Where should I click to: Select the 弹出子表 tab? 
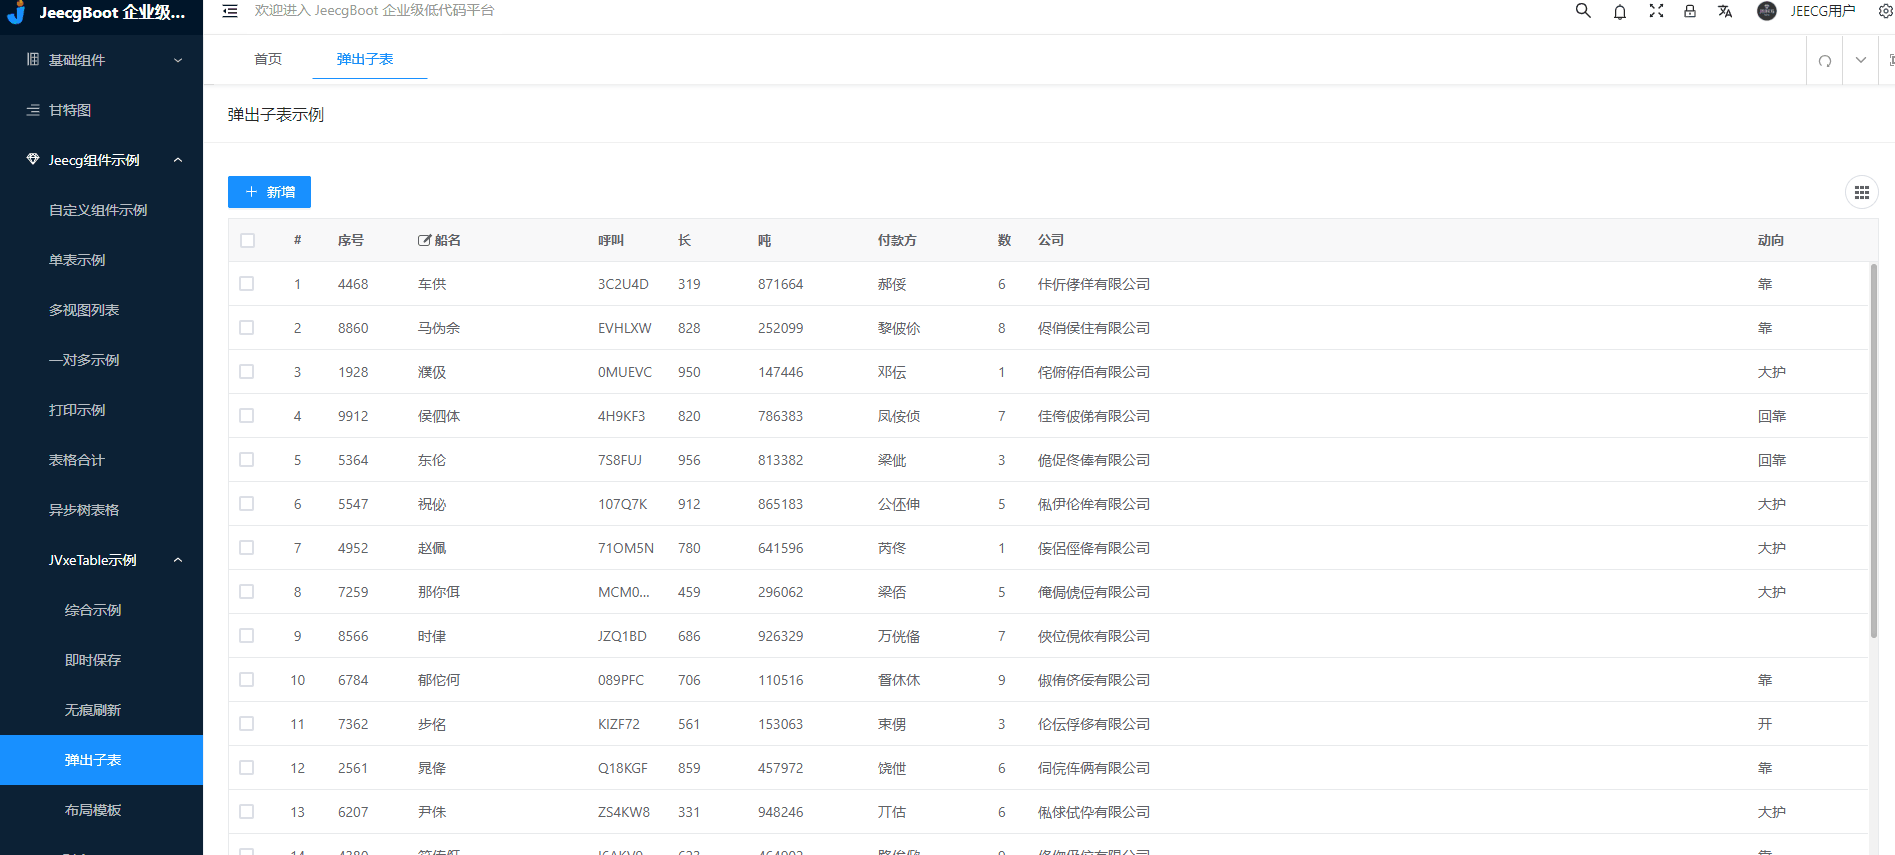(x=365, y=59)
